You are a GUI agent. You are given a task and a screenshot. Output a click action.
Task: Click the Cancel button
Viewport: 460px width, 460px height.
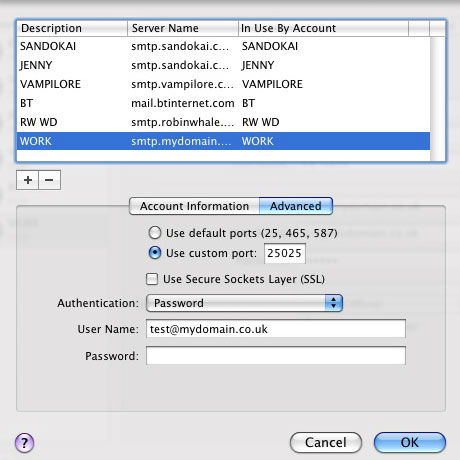pos(326,443)
